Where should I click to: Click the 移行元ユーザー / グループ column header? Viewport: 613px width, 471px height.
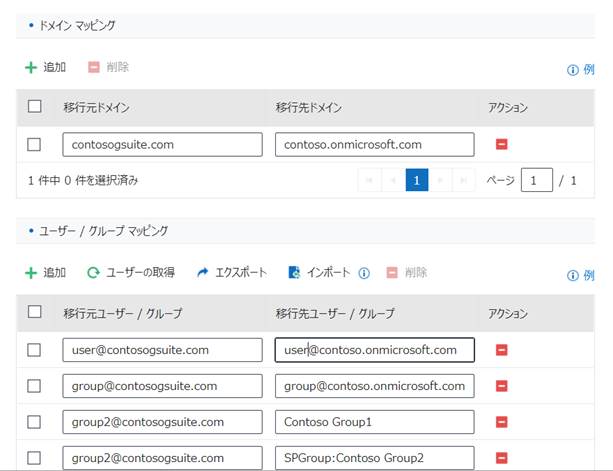(123, 313)
